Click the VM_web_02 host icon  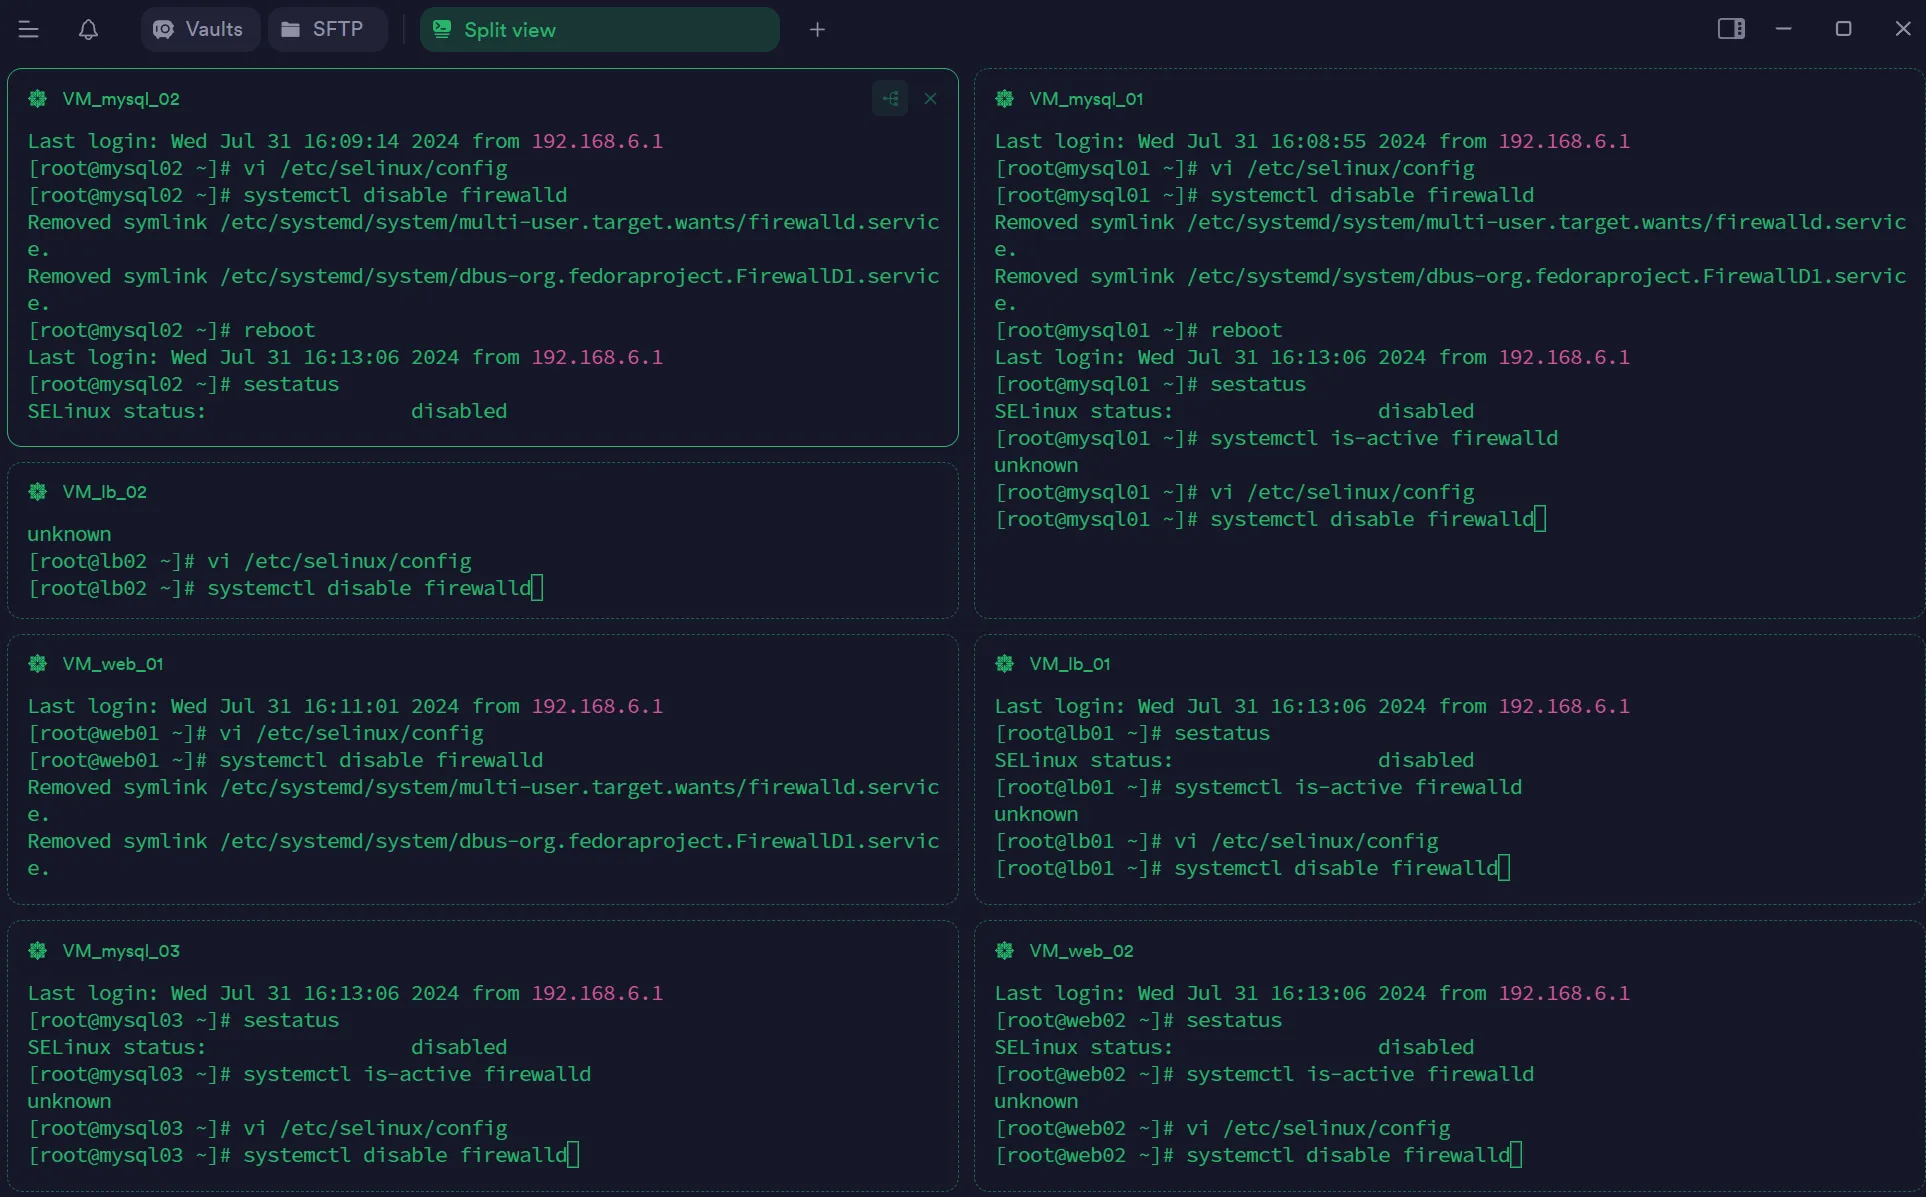tap(1005, 951)
